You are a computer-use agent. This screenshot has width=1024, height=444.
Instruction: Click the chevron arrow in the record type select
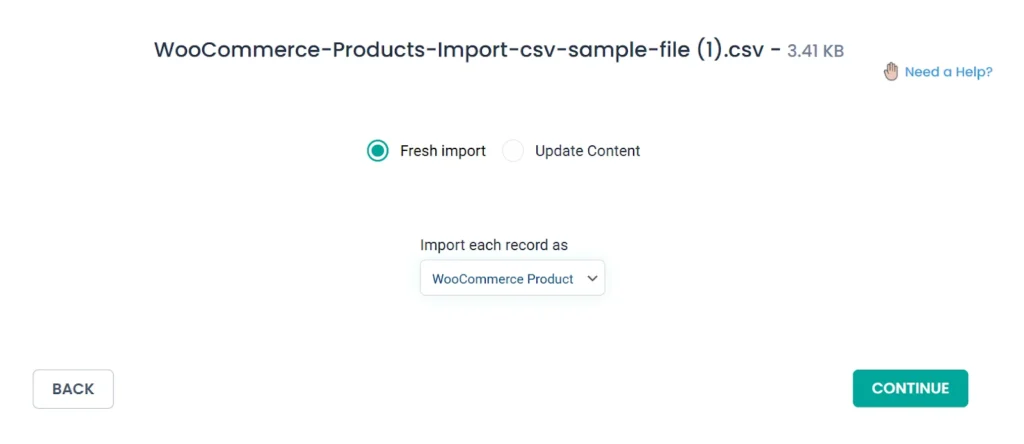pyautogui.click(x=592, y=279)
